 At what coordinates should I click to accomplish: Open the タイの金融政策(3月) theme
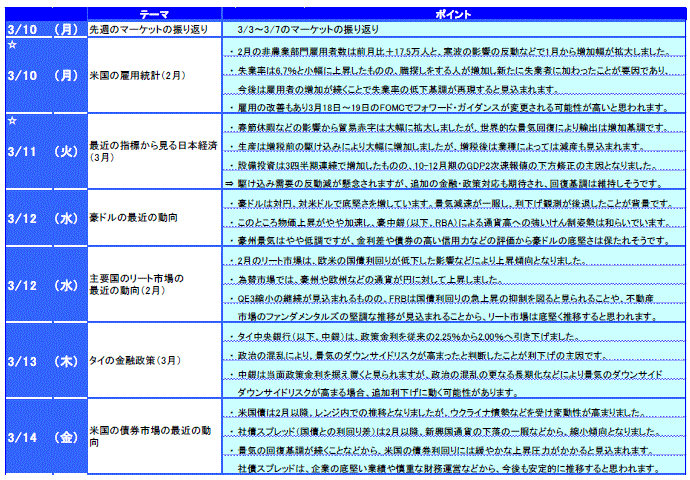134,360
